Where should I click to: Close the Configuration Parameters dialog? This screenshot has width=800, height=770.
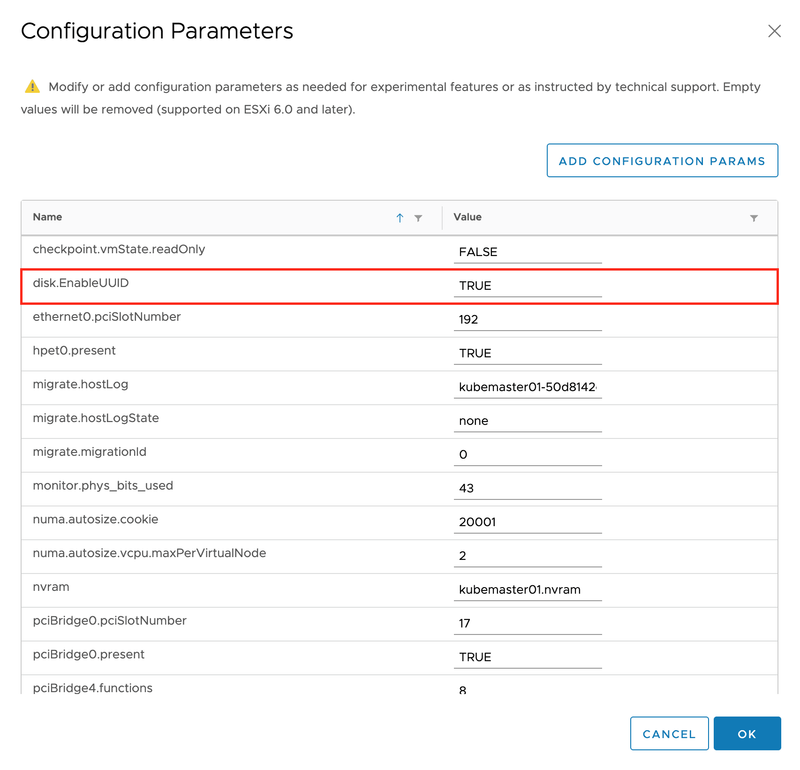(774, 31)
